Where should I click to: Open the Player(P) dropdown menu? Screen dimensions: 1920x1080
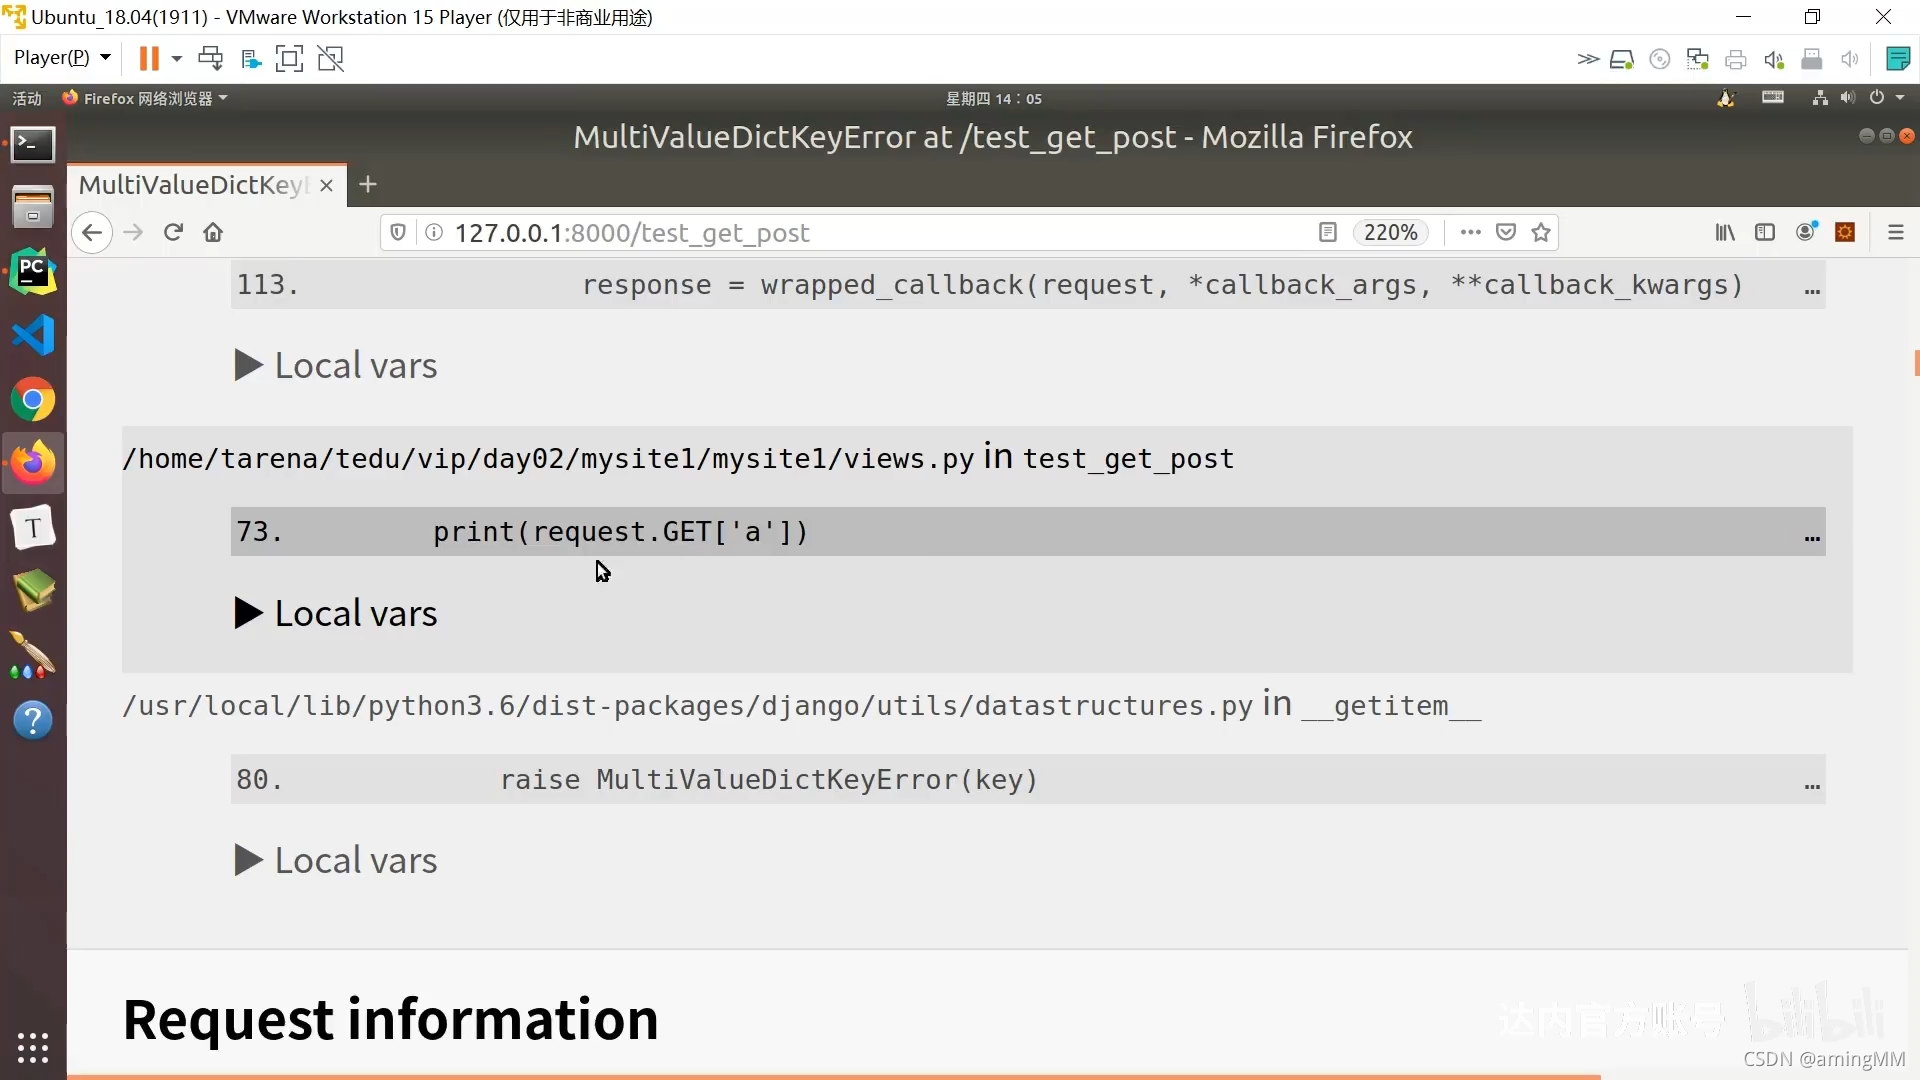pyautogui.click(x=61, y=58)
